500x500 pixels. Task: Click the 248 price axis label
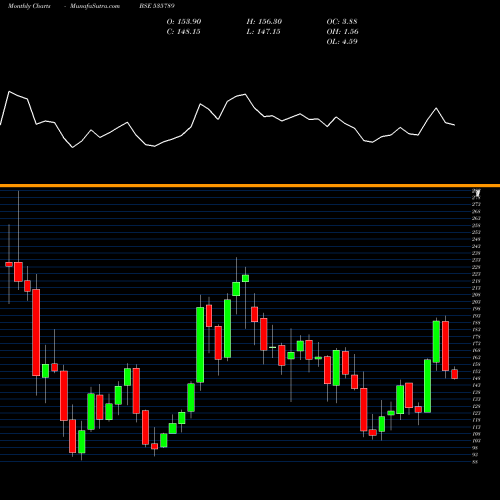pyautogui.click(x=476, y=239)
